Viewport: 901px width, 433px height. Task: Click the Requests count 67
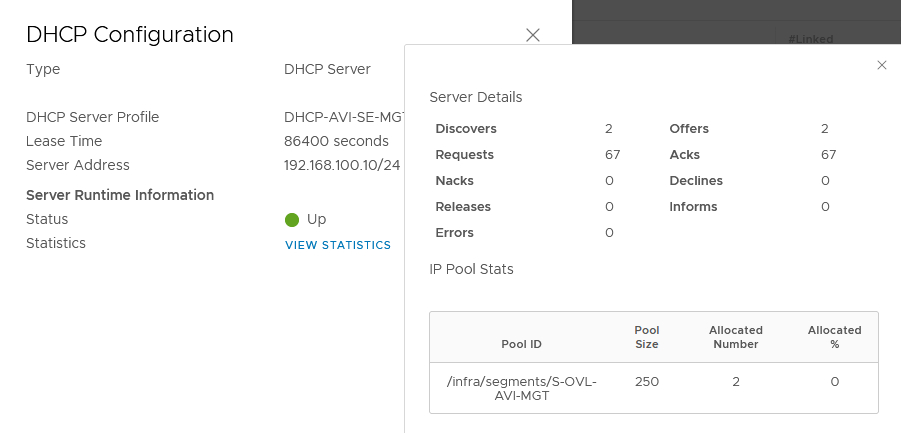point(613,154)
